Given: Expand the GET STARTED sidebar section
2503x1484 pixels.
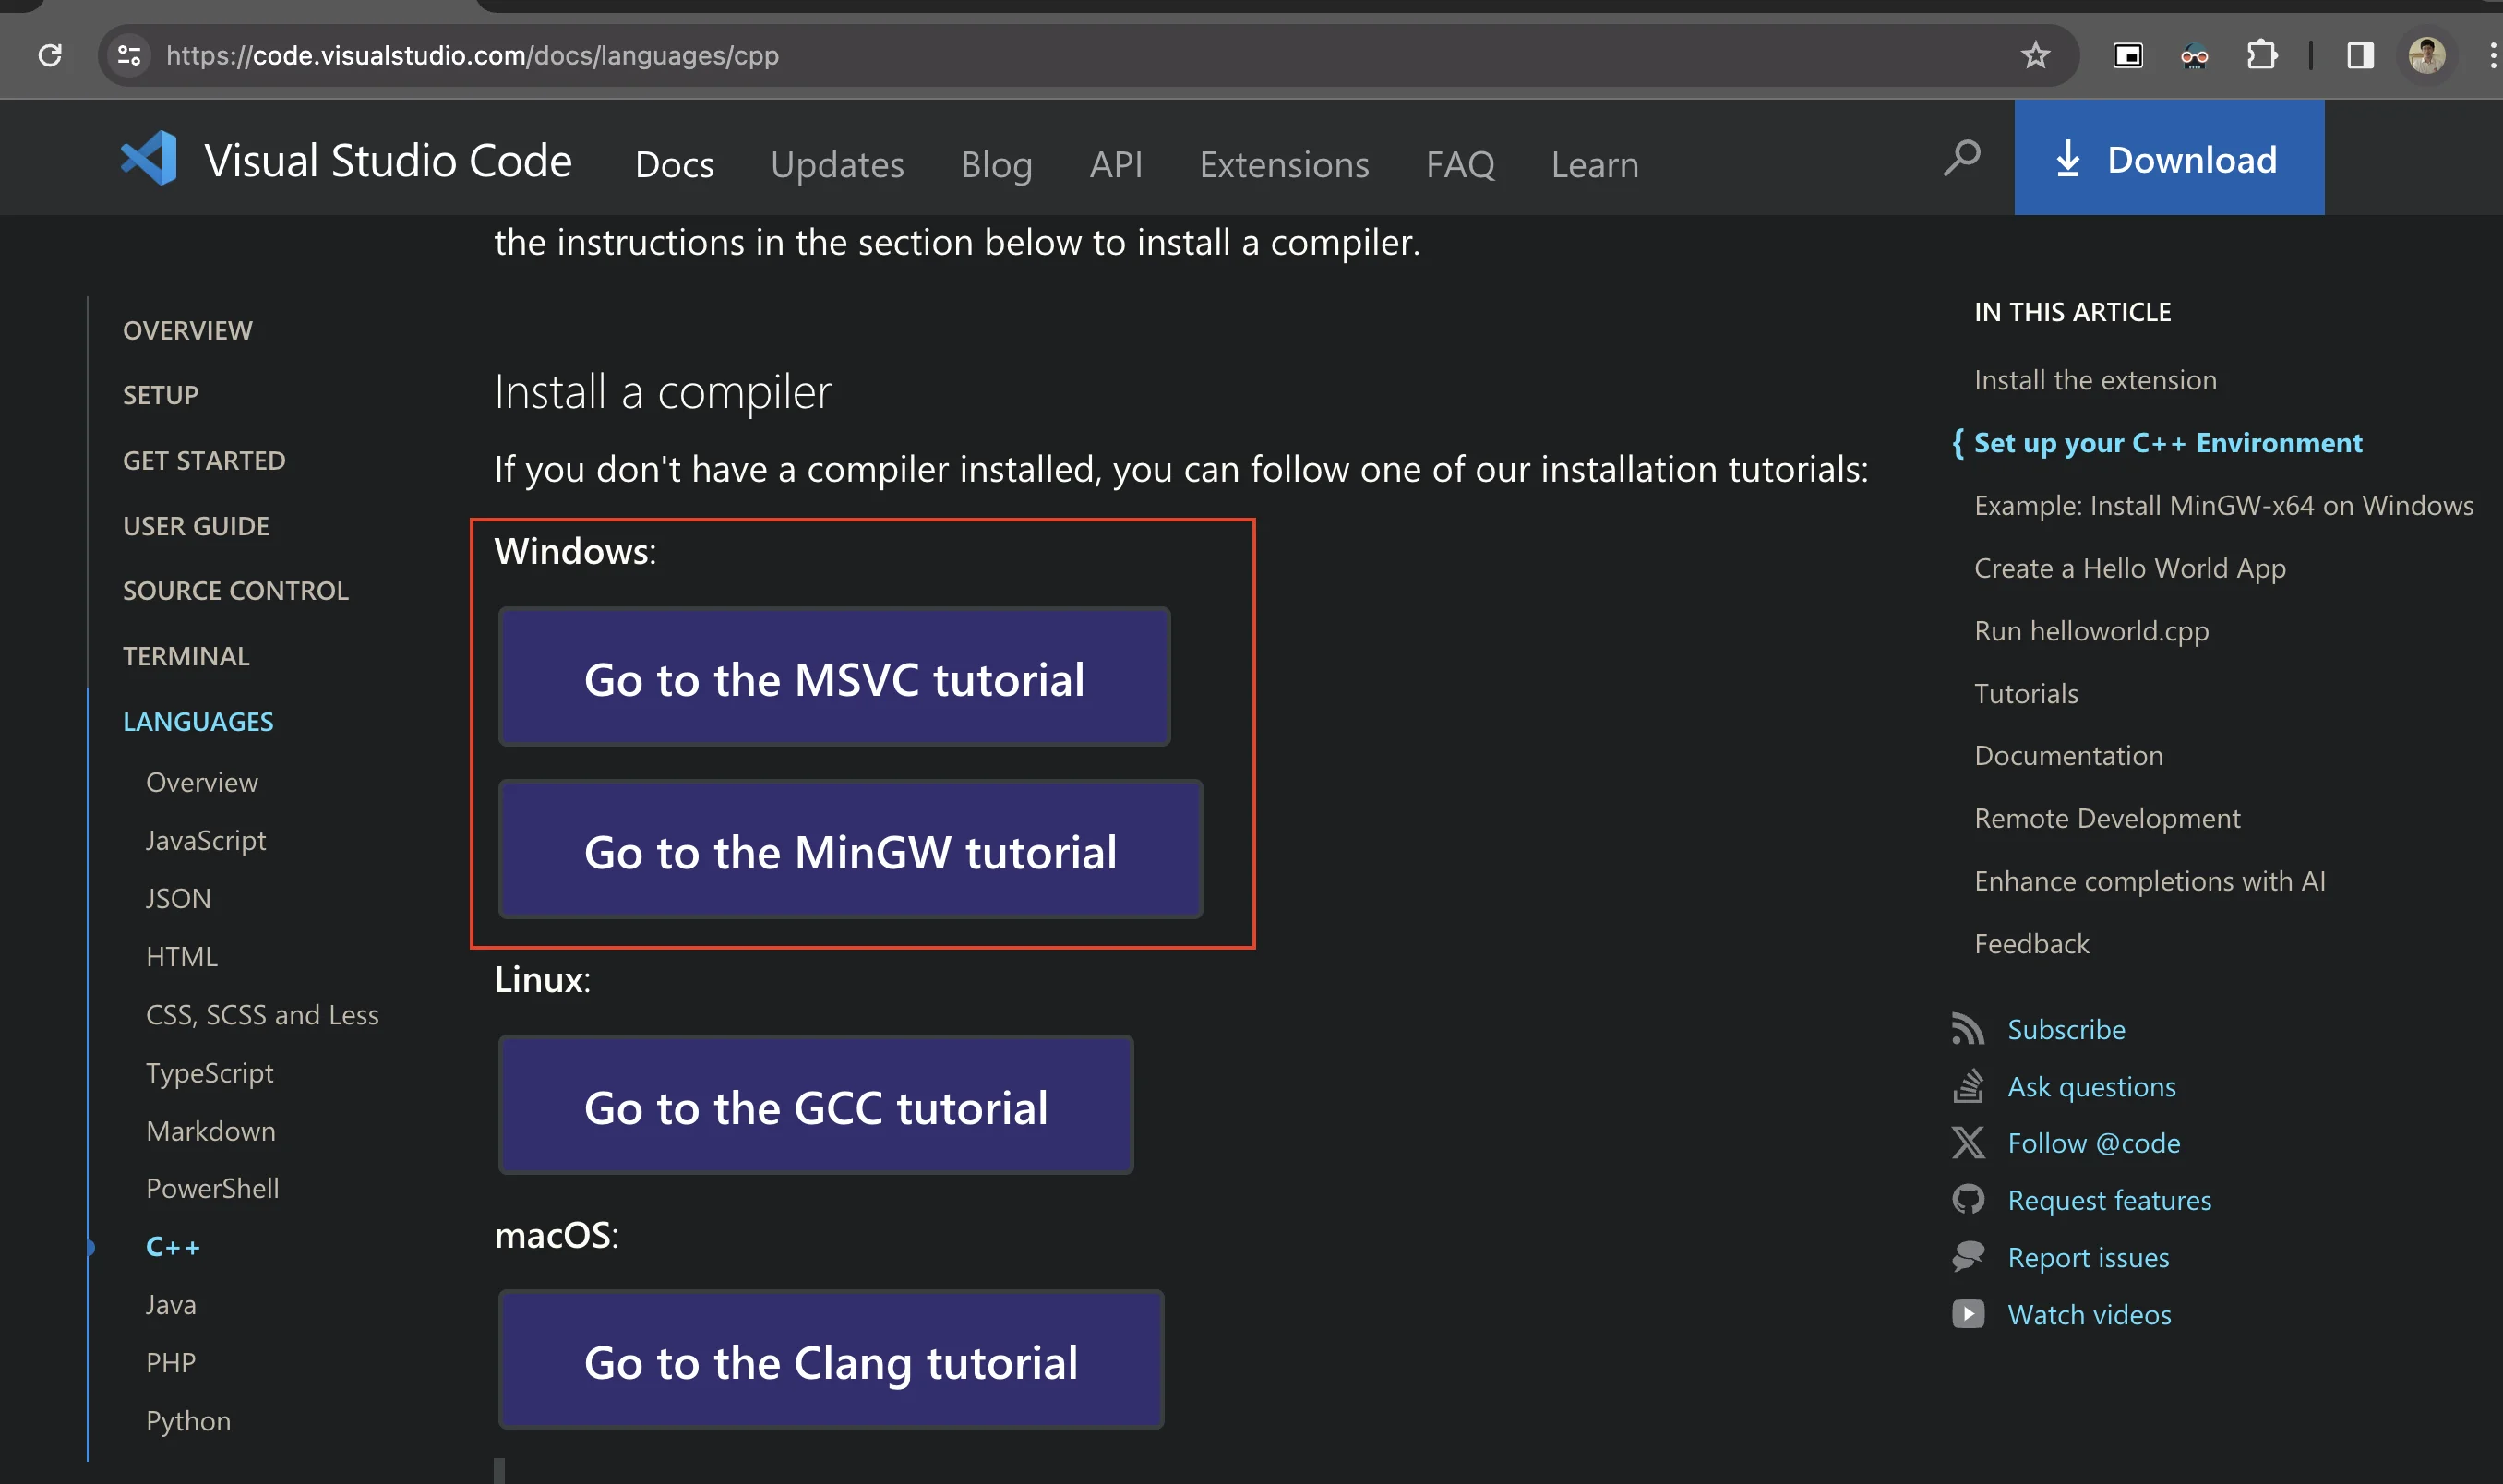Looking at the screenshot, I should point(204,460).
